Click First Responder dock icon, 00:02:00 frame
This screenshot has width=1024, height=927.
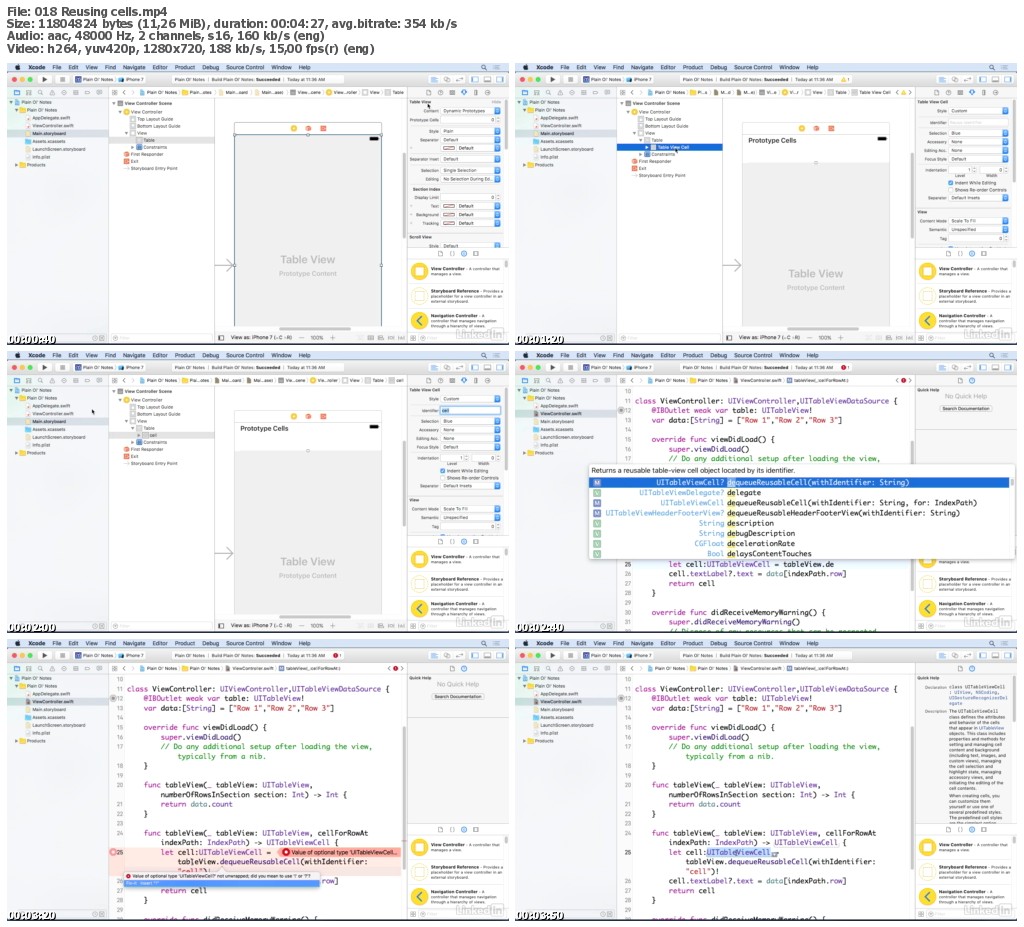[308, 416]
